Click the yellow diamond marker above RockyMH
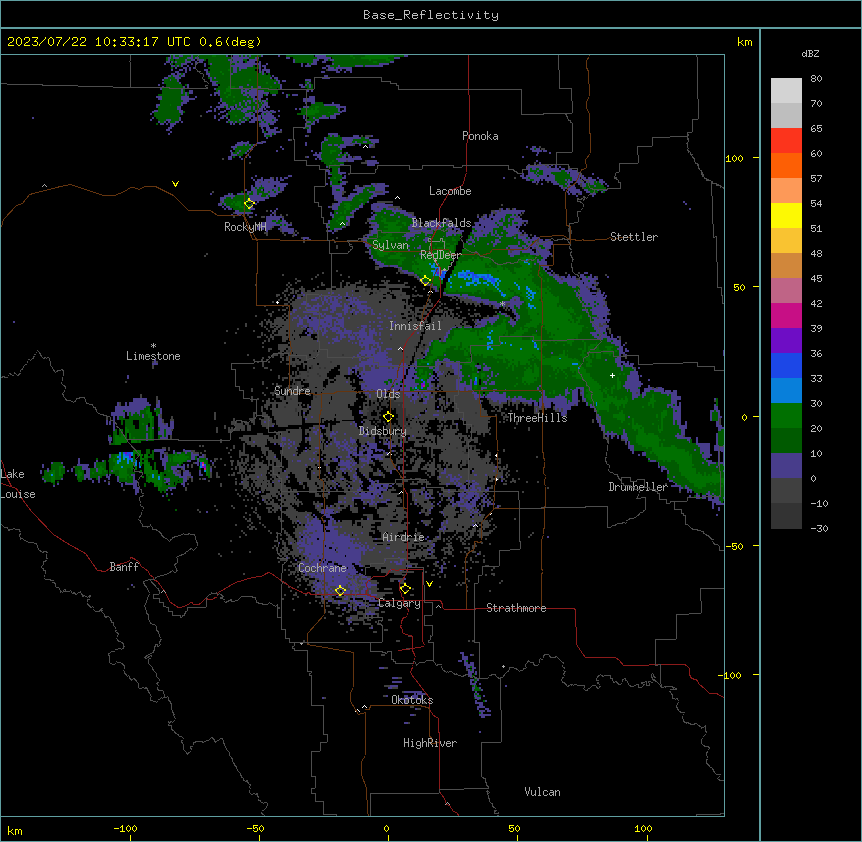The height and width of the screenshot is (842, 862). point(249,204)
